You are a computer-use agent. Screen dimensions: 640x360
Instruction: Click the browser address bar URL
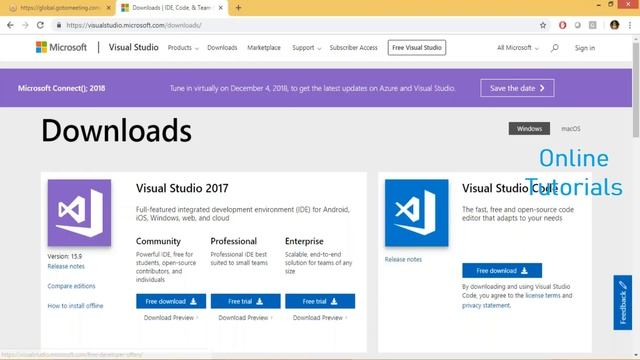tap(134, 25)
